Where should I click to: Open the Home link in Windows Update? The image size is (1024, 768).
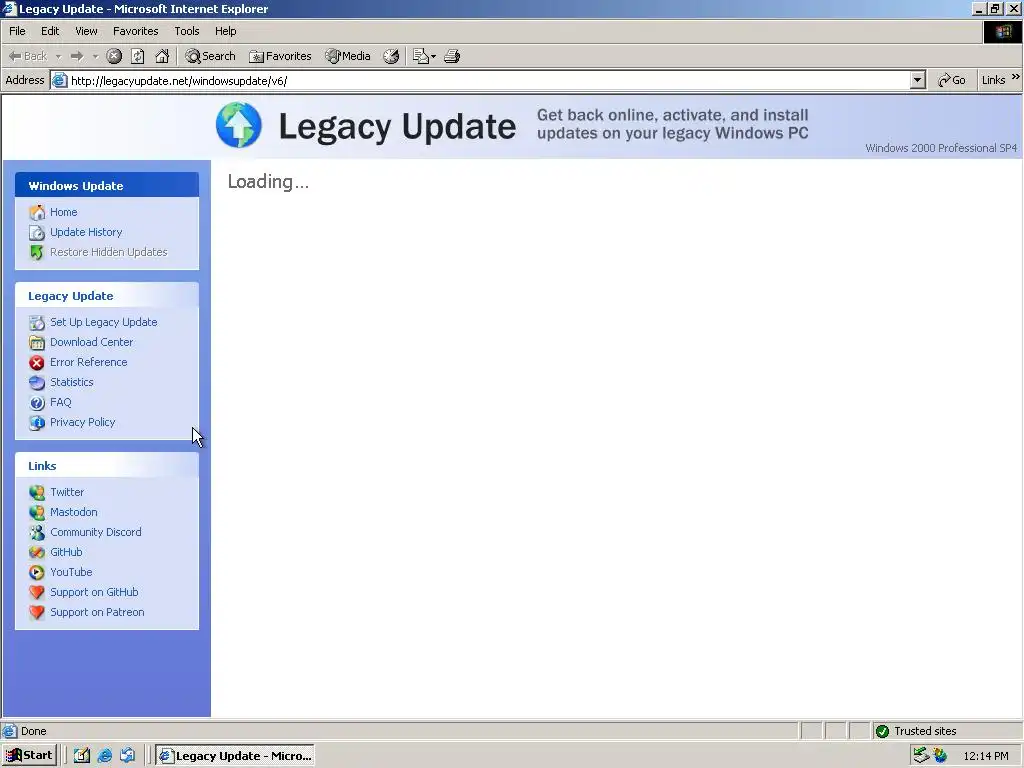(x=63, y=212)
